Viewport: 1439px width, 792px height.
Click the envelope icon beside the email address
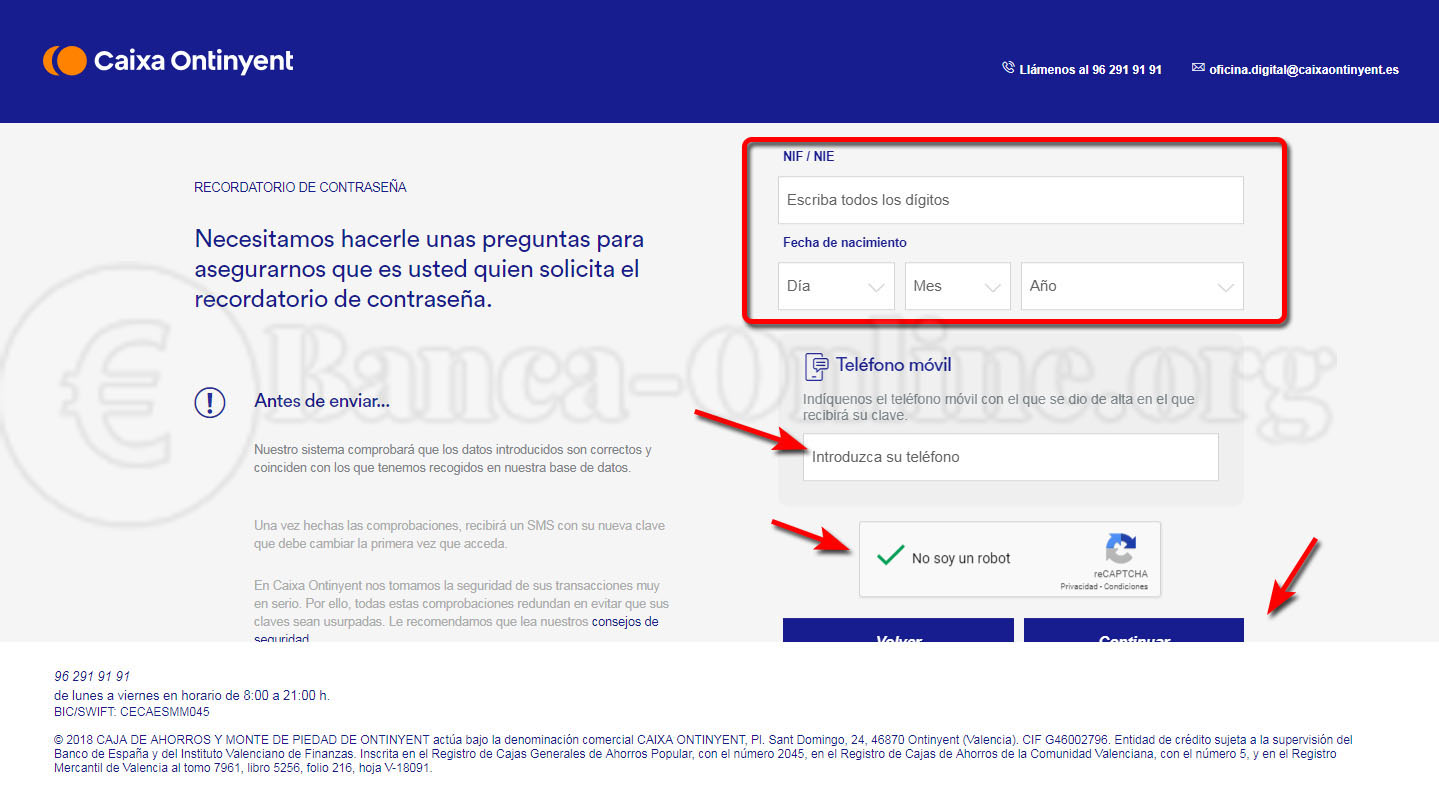(1198, 68)
